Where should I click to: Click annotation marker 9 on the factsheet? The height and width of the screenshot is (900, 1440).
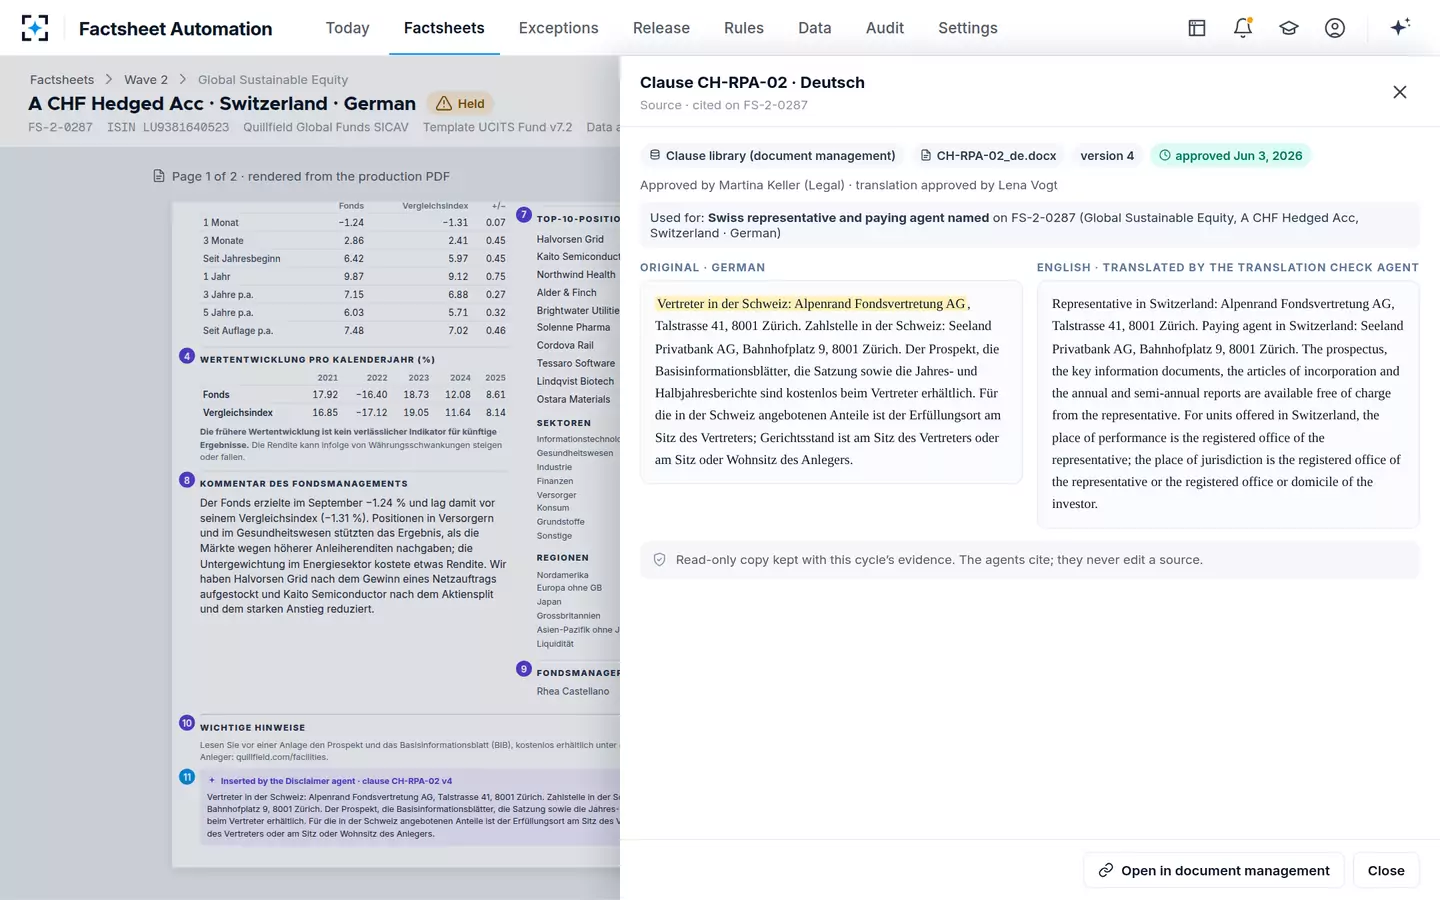524,669
